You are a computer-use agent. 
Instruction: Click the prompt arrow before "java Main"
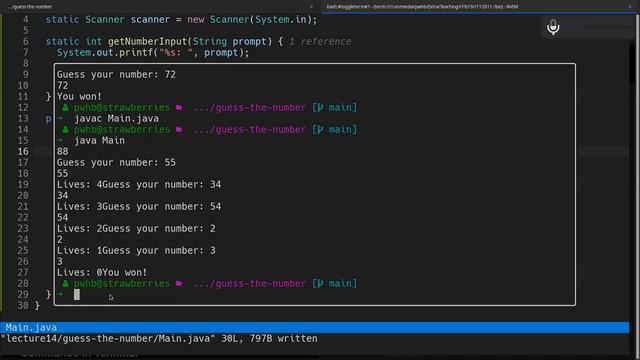click(60, 140)
